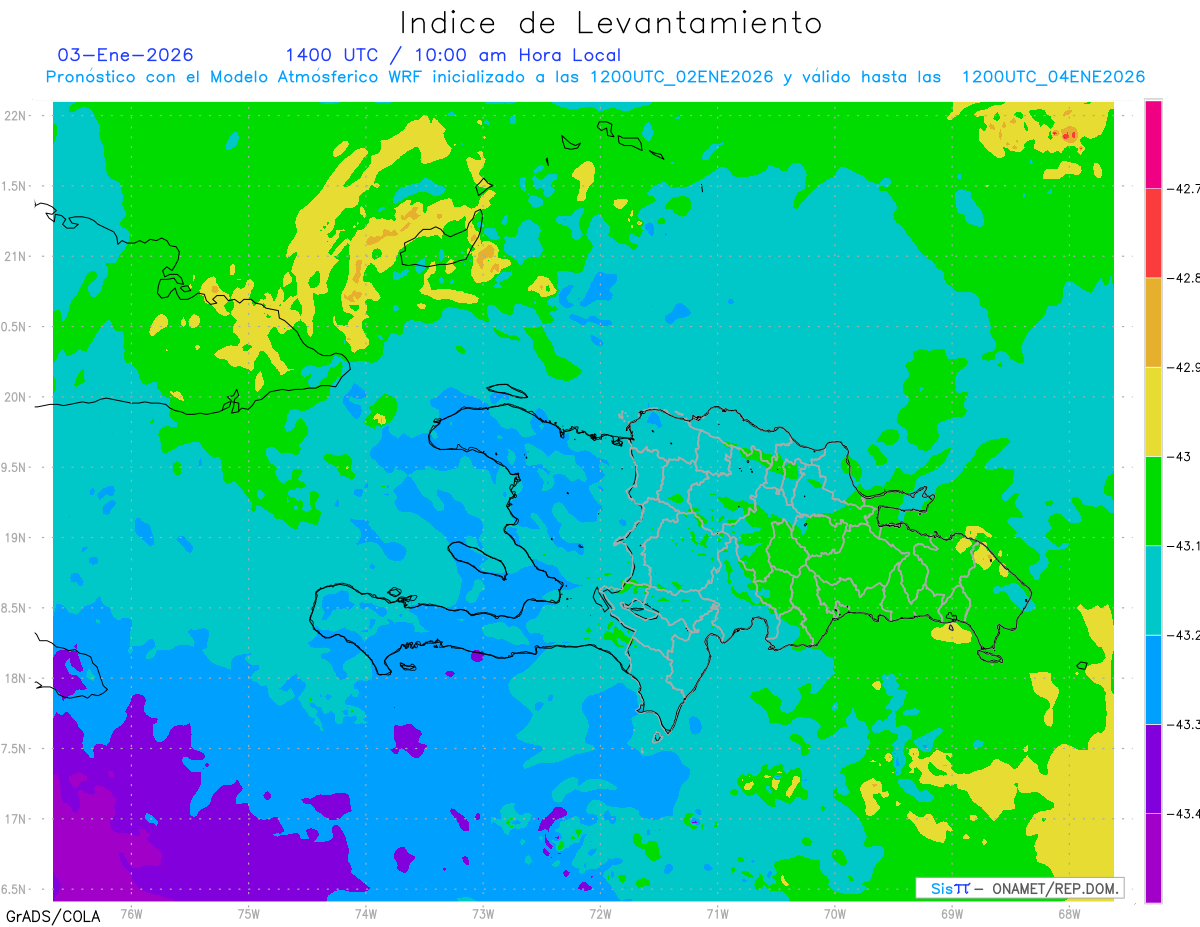Click the 'GrADS/COLA' label

tap(52, 916)
